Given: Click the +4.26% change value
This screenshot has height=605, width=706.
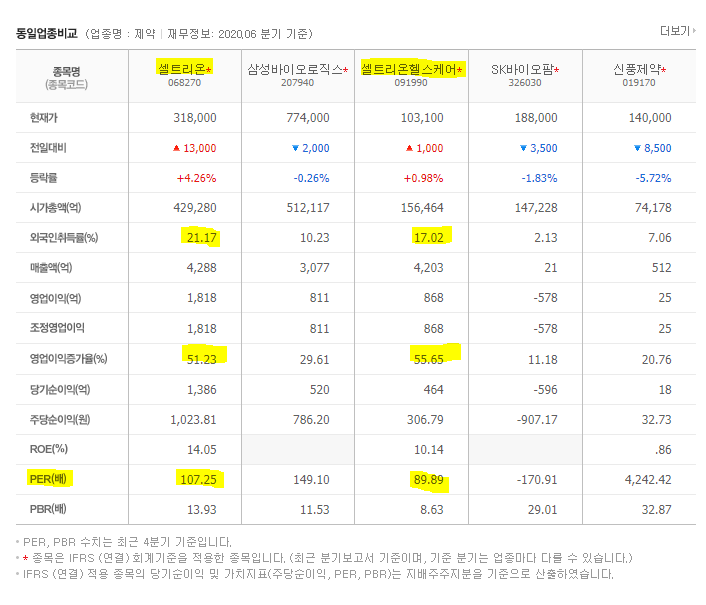Looking at the screenshot, I should 196,178.
